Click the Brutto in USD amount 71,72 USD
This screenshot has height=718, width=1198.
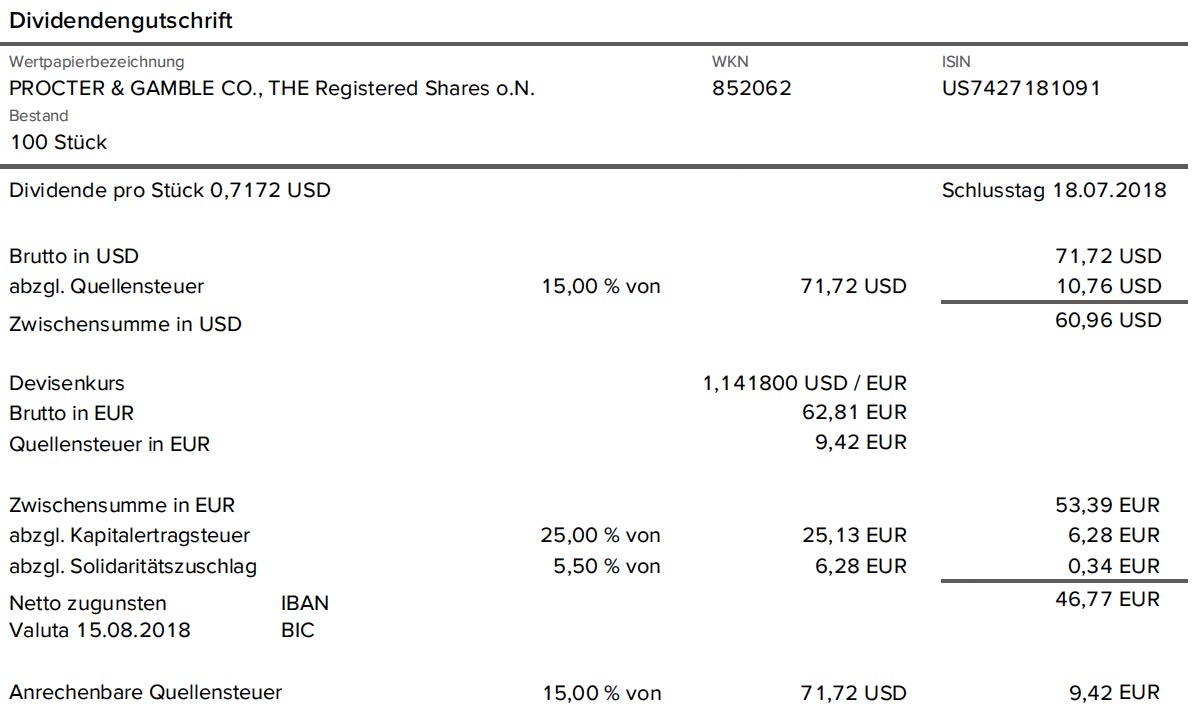coord(1108,256)
